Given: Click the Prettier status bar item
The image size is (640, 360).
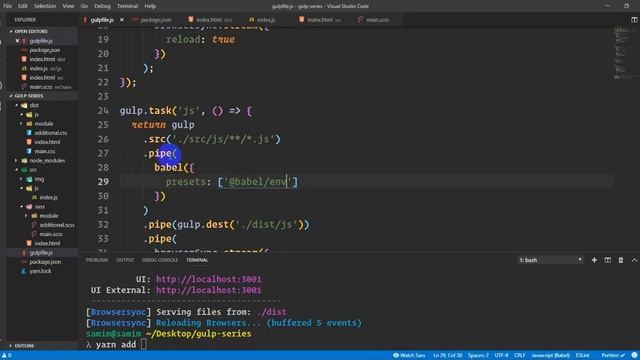Looking at the screenshot, I should point(613,356).
